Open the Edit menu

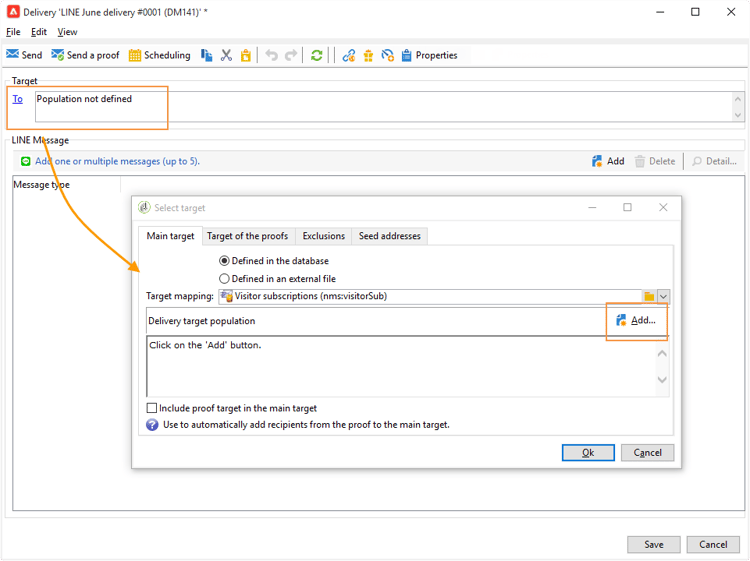39,32
